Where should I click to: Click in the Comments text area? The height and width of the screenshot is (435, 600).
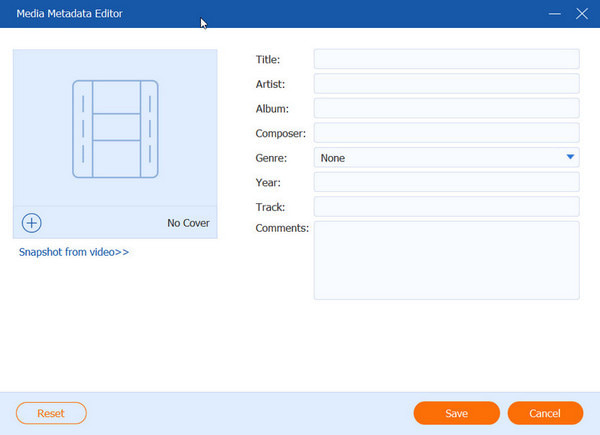tap(446, 260)
